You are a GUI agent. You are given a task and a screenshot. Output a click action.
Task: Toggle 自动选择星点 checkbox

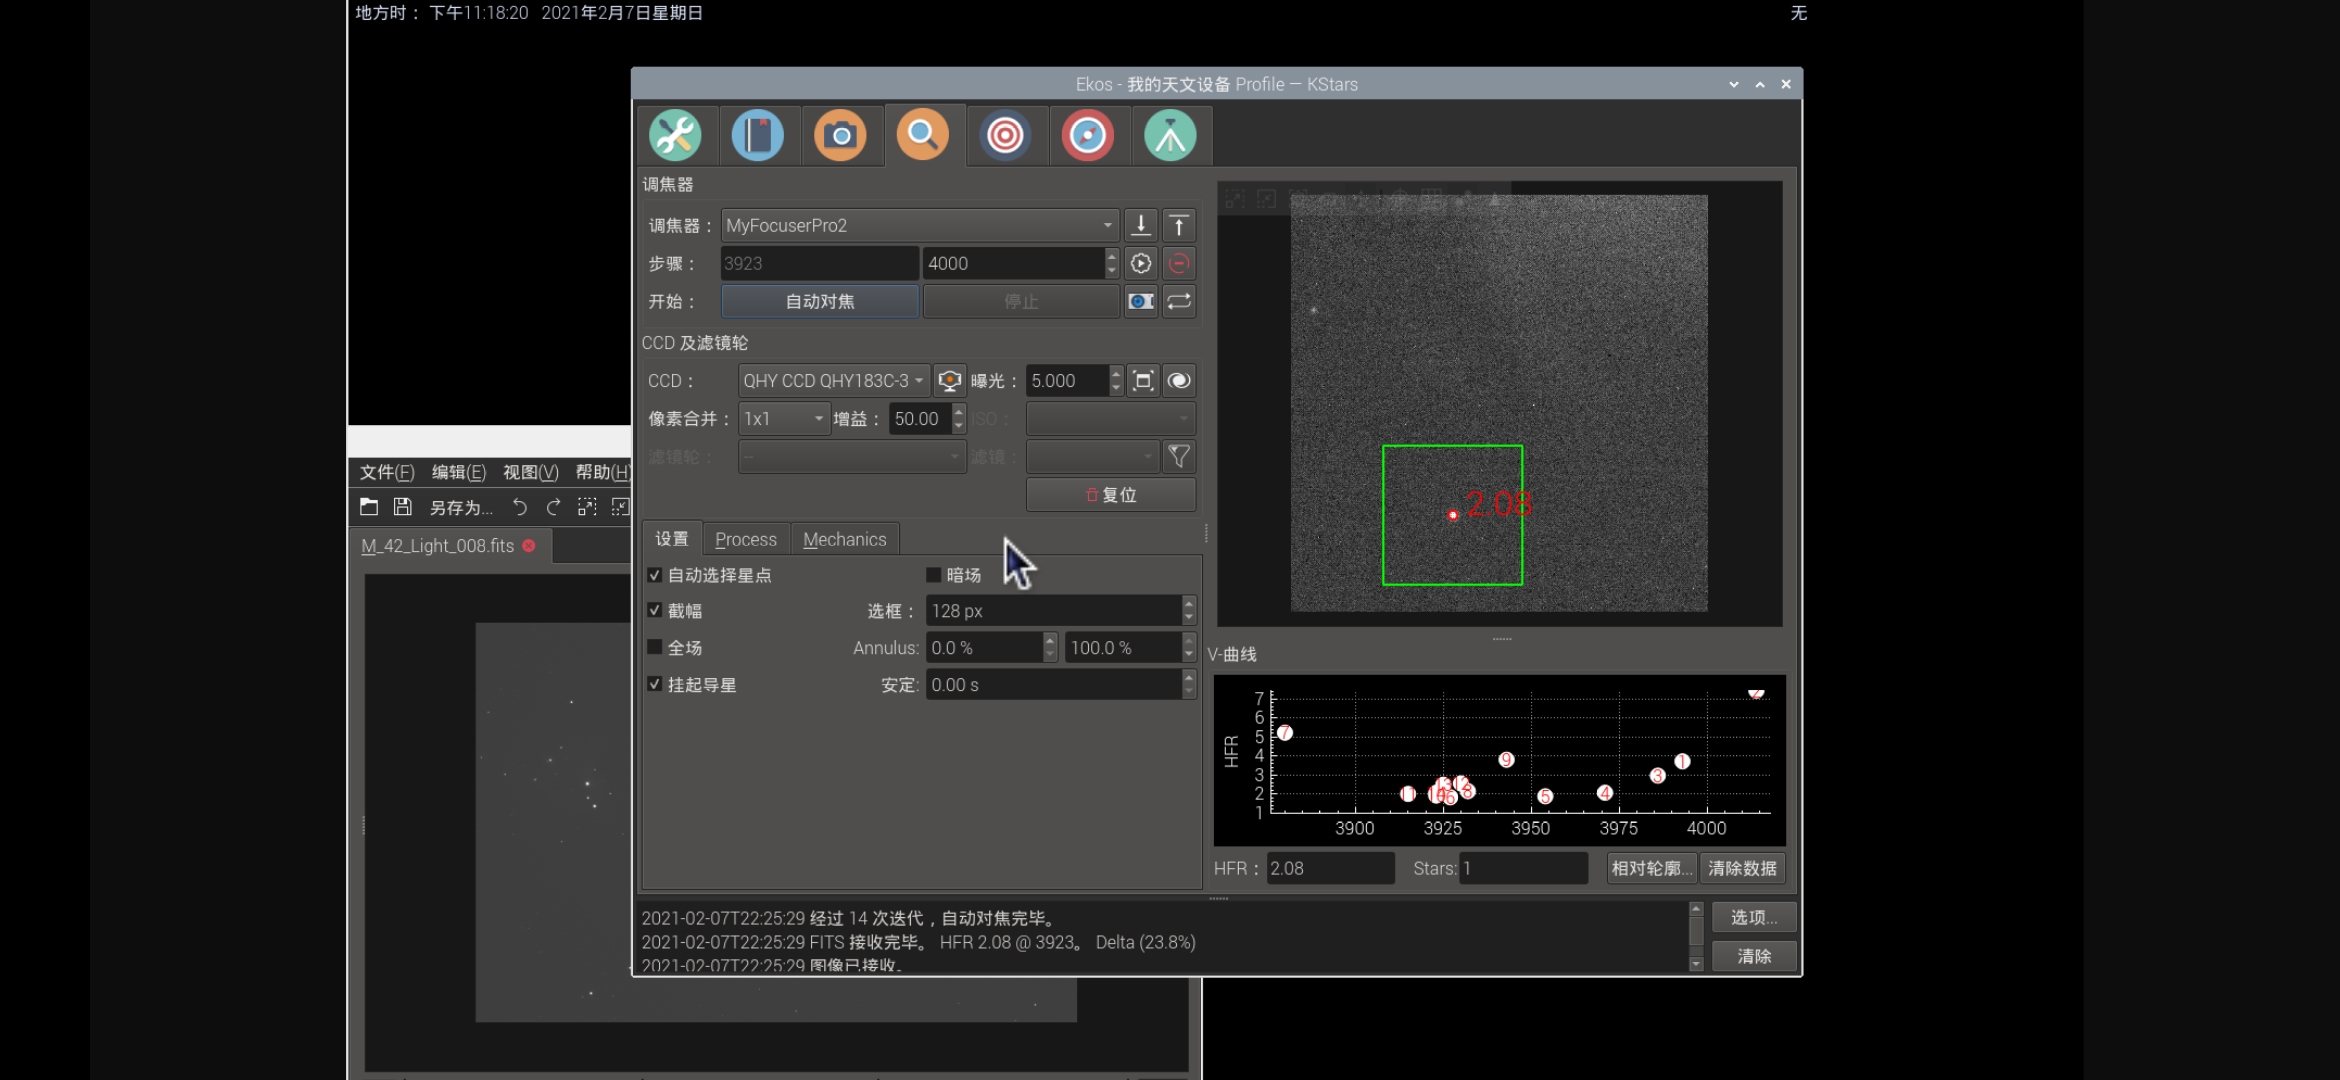coord(654,575)
